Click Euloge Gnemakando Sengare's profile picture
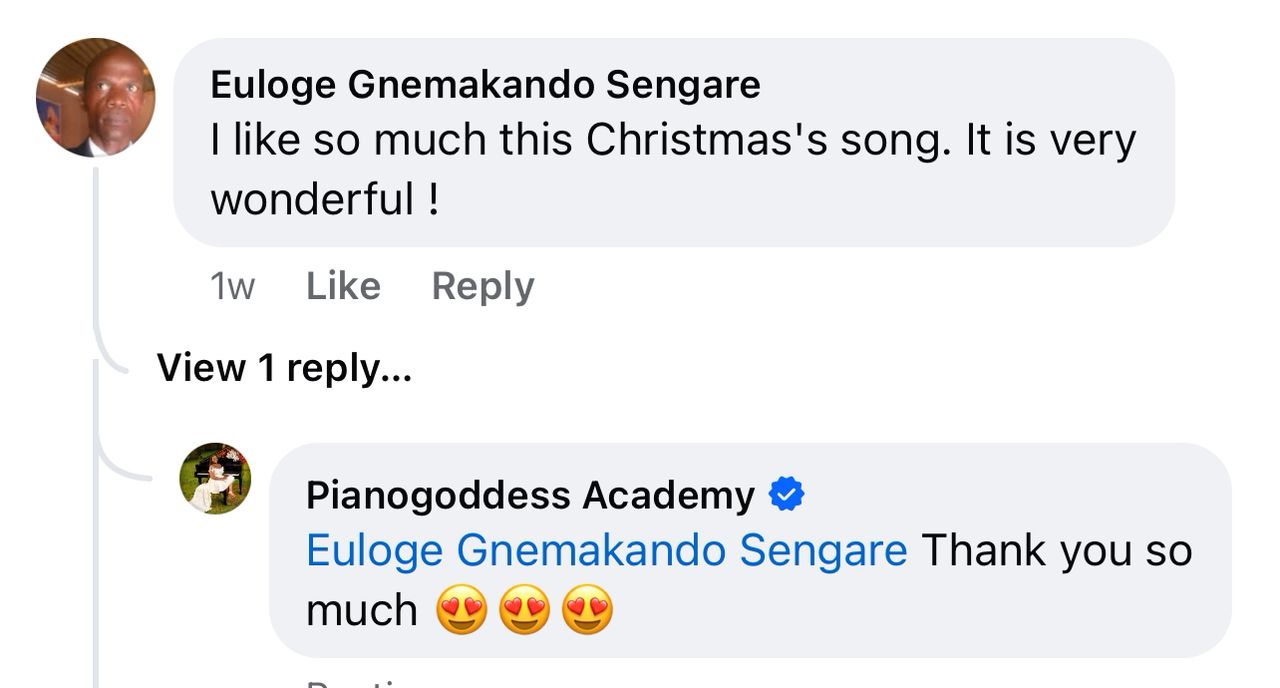This screenshot has height=688, width=1280. point(96,98)
